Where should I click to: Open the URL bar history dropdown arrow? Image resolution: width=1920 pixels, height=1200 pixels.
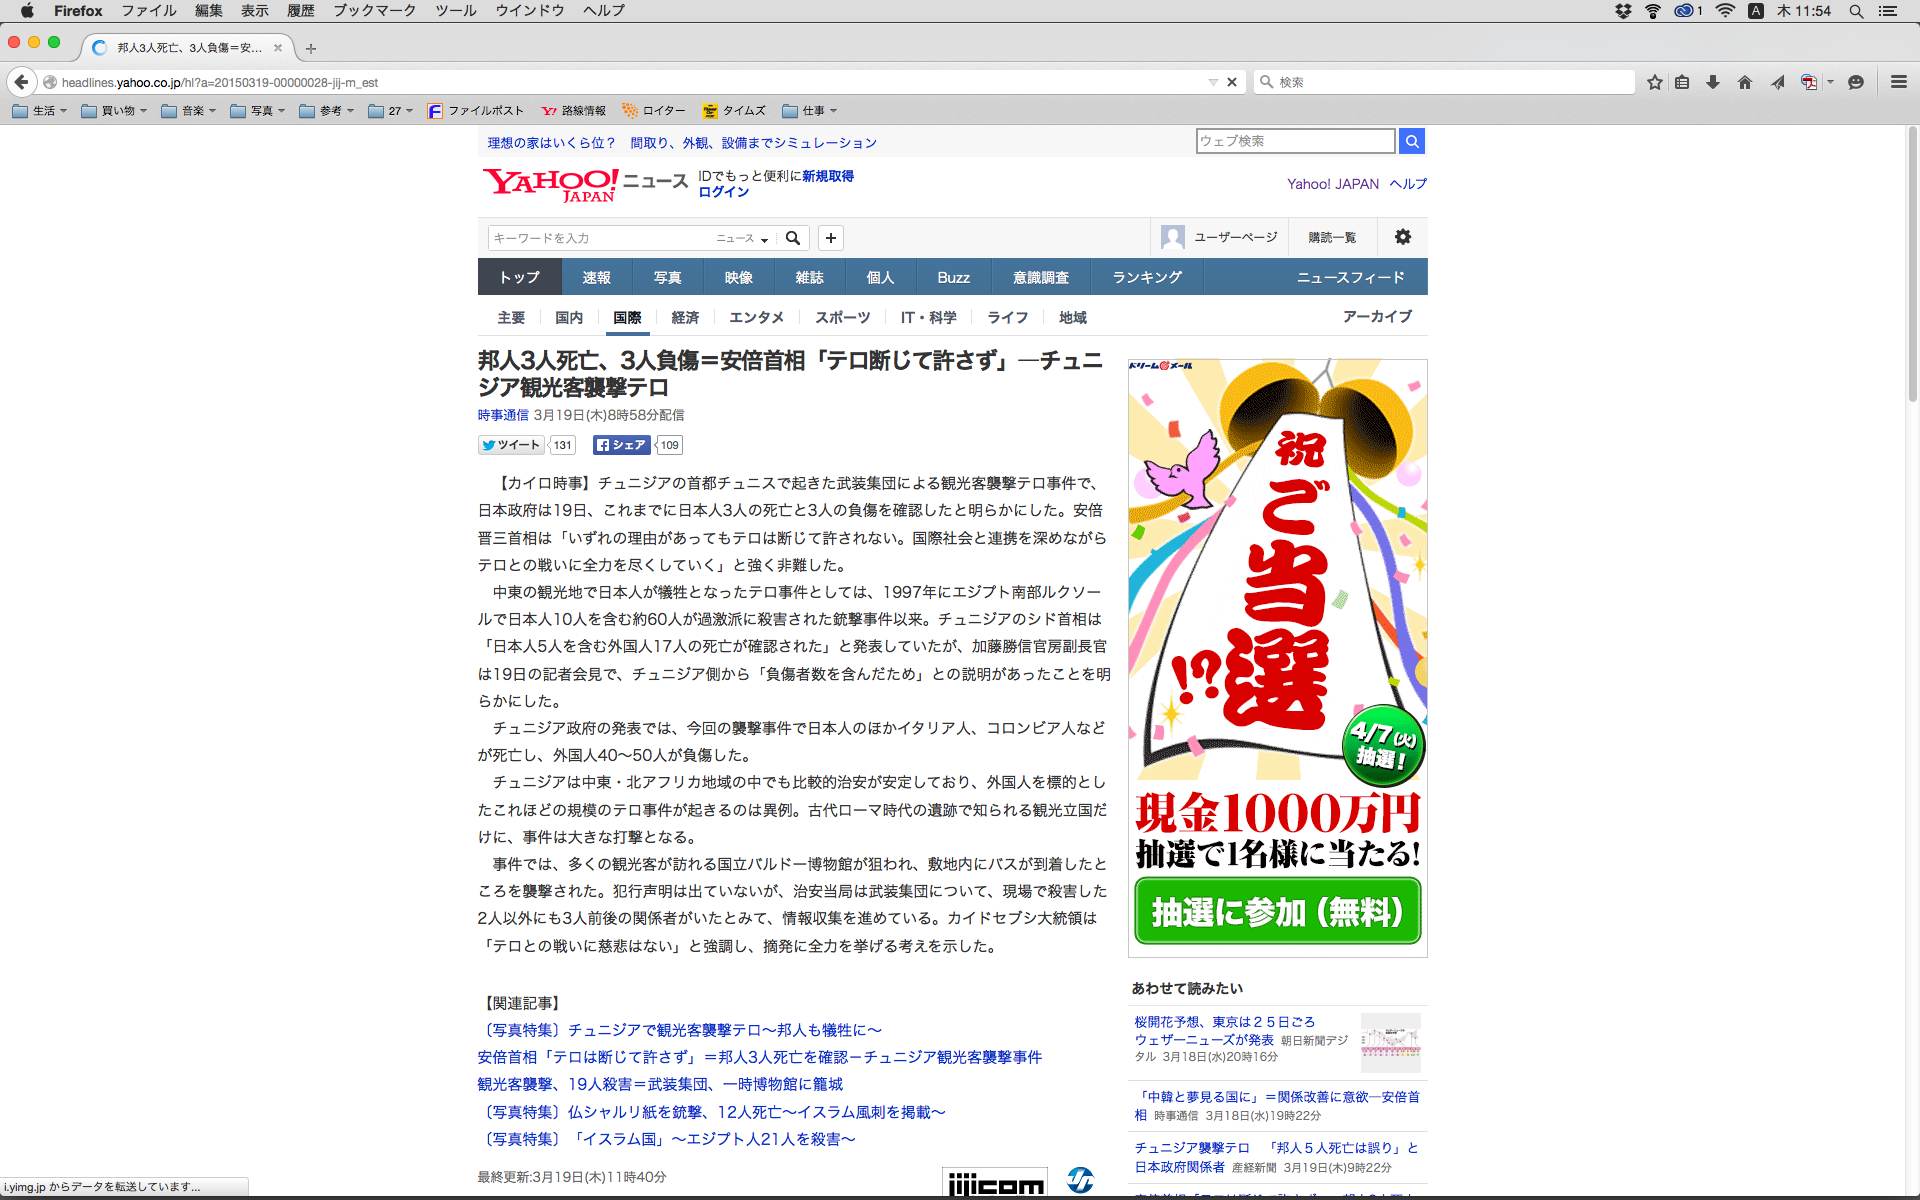click(1213, 82)
